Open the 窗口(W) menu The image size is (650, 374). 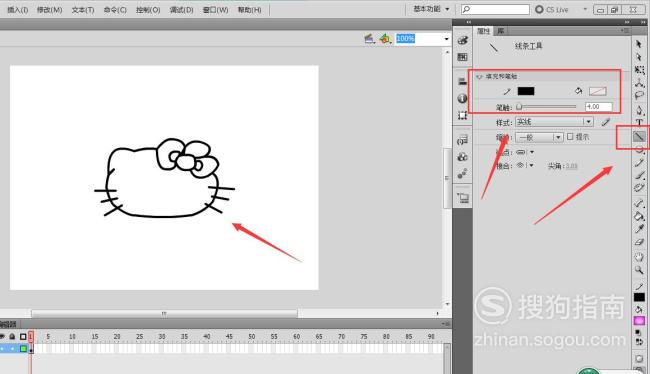215,10
